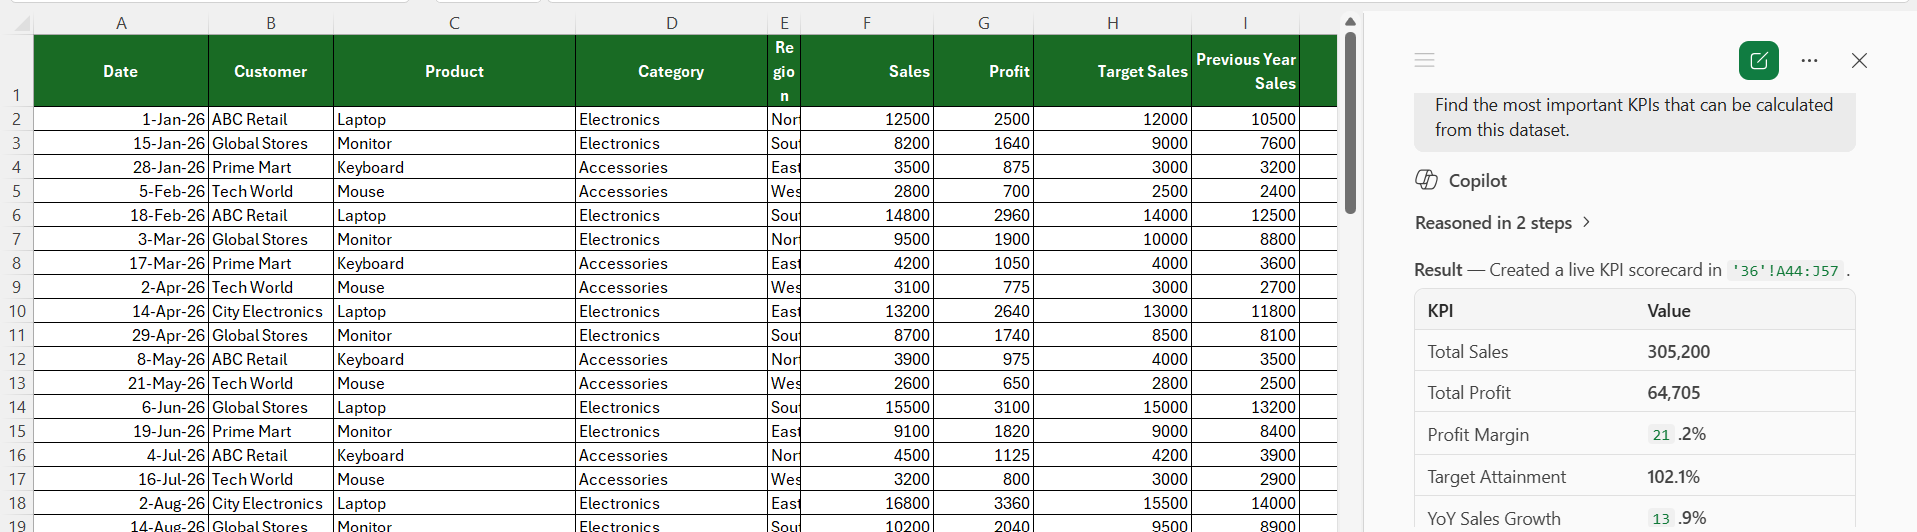The height and width of the screenshot is (532, 1917).
Task: Open the Copilot hamburger menu
Action: click(1425, 61)
